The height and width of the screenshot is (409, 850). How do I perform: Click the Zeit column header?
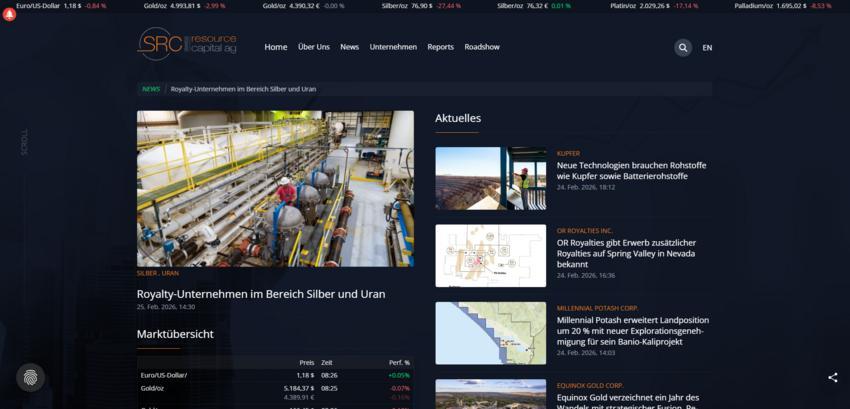tap(327, 362)
